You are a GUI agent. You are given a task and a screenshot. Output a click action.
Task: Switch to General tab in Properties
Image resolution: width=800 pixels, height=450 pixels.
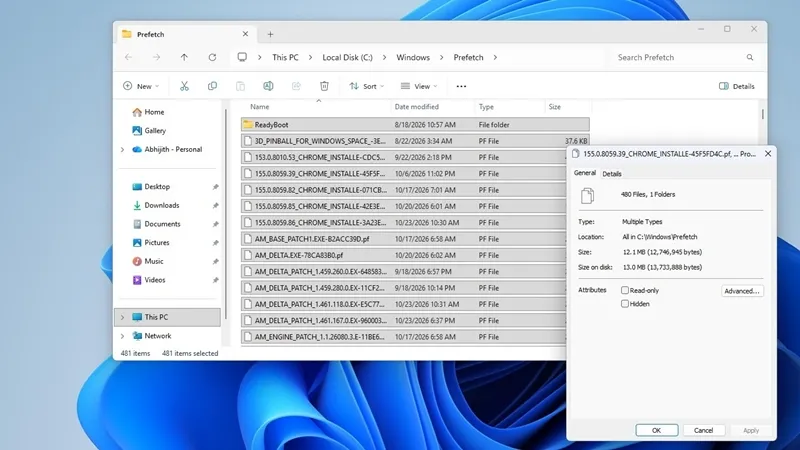point(585,173)
